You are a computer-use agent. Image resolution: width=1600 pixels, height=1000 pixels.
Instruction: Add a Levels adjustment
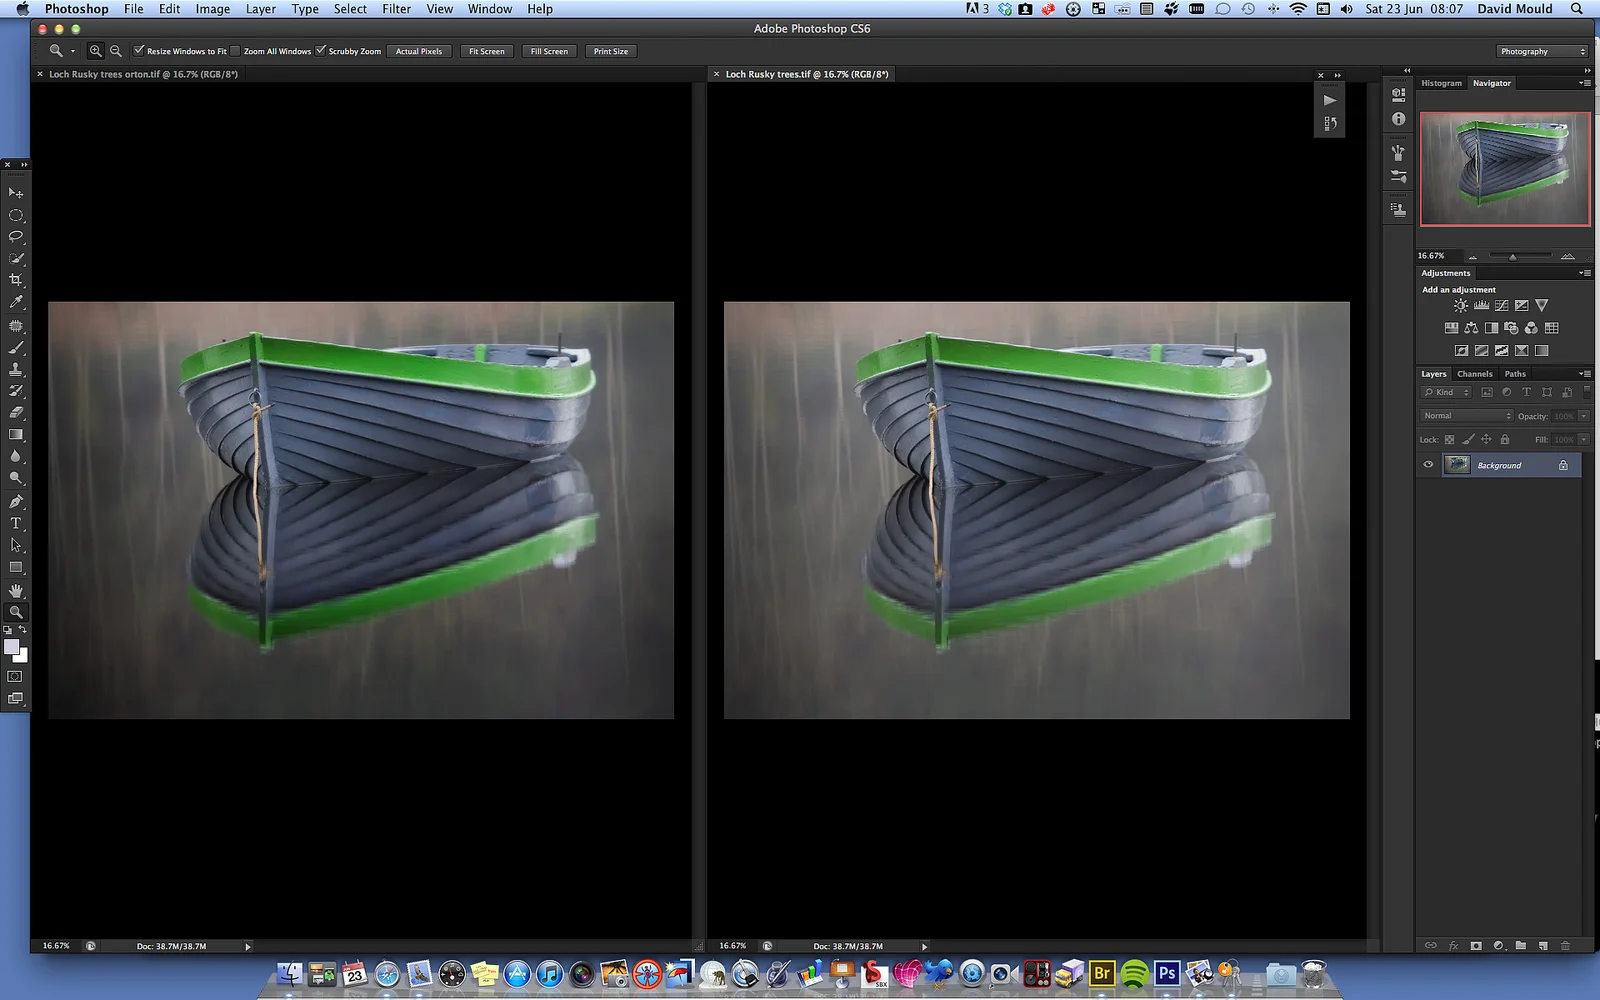pos(1481,306)
